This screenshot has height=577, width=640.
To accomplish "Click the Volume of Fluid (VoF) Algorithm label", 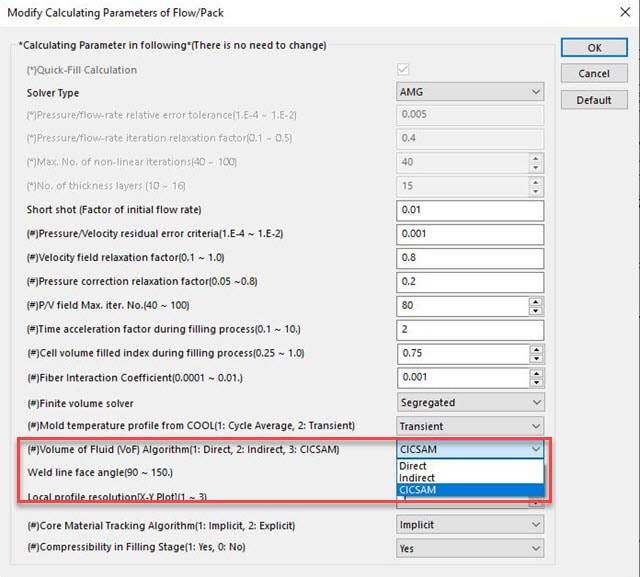I will [183, 449].
